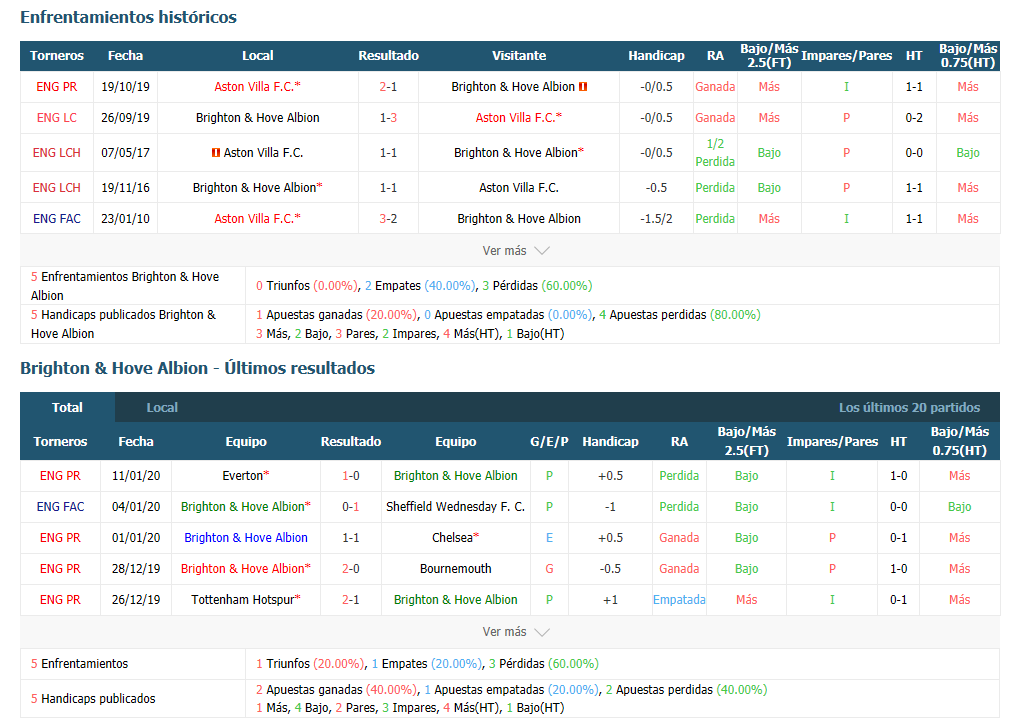Click the G/E/P column header
Viewport: 1016px width, 724px height.
pyautogui.click(x=549, y=441)
